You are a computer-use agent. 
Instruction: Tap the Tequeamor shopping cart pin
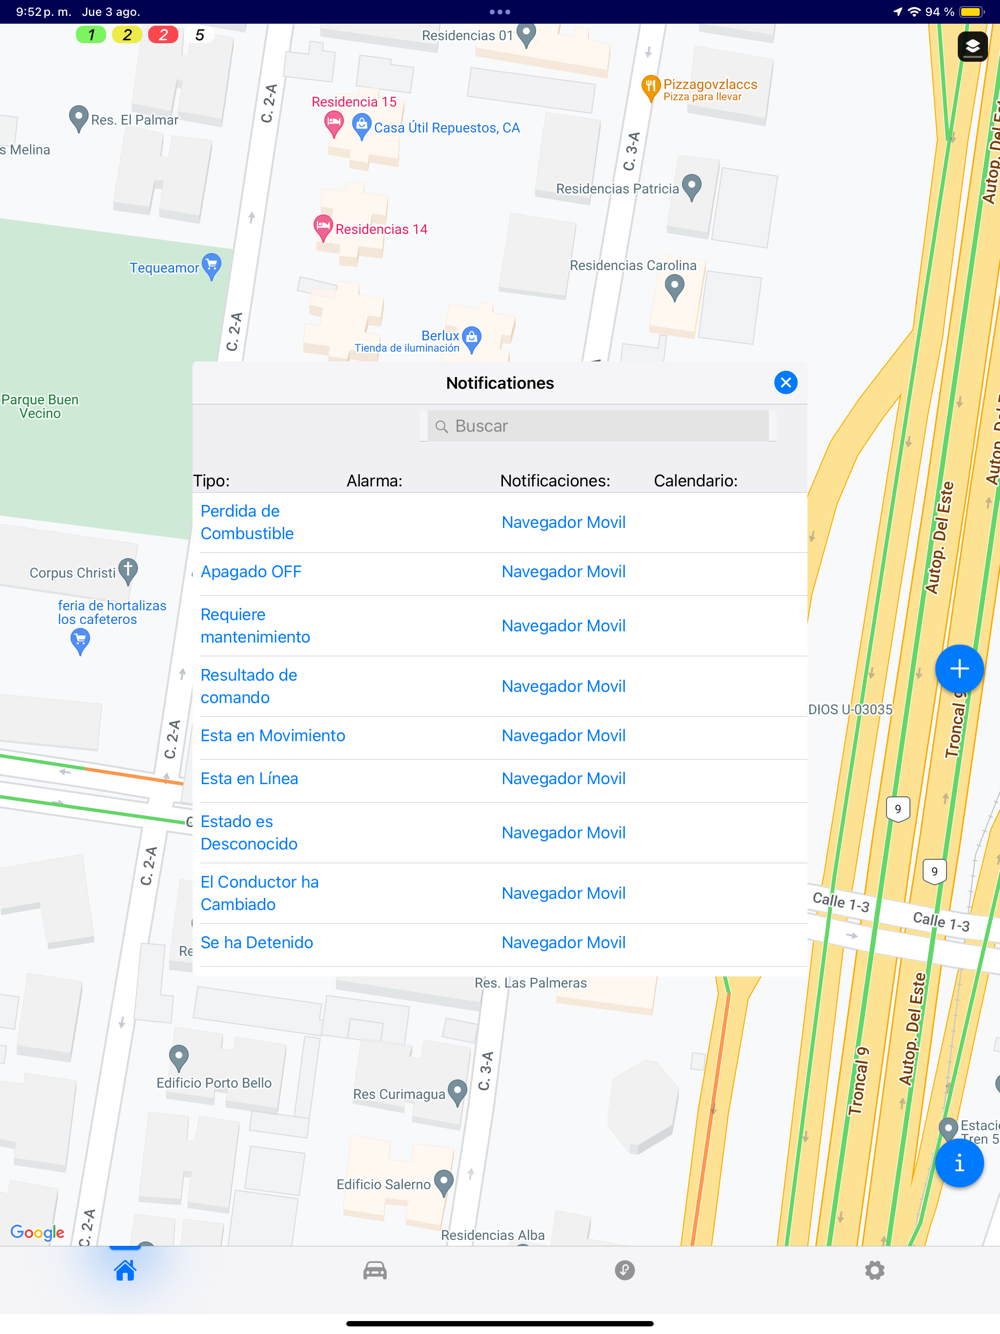tap(211, 266)
